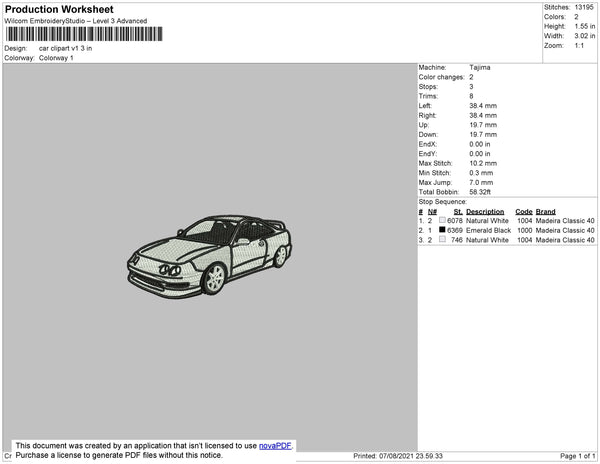Select the Natural White 6078 swatch
Image resolution: width=600 pixels, height=464 pixels.
pos(442,221)
